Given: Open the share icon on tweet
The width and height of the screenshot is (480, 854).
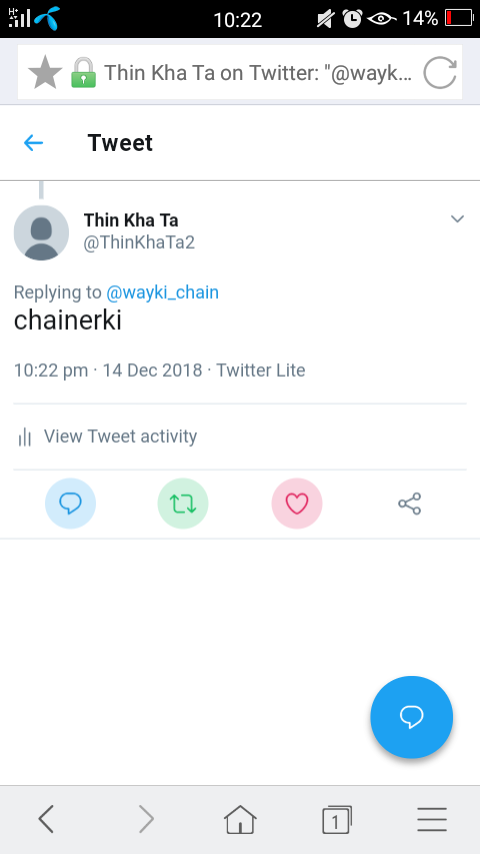Looking at the screenshot, I should [410, 504].
